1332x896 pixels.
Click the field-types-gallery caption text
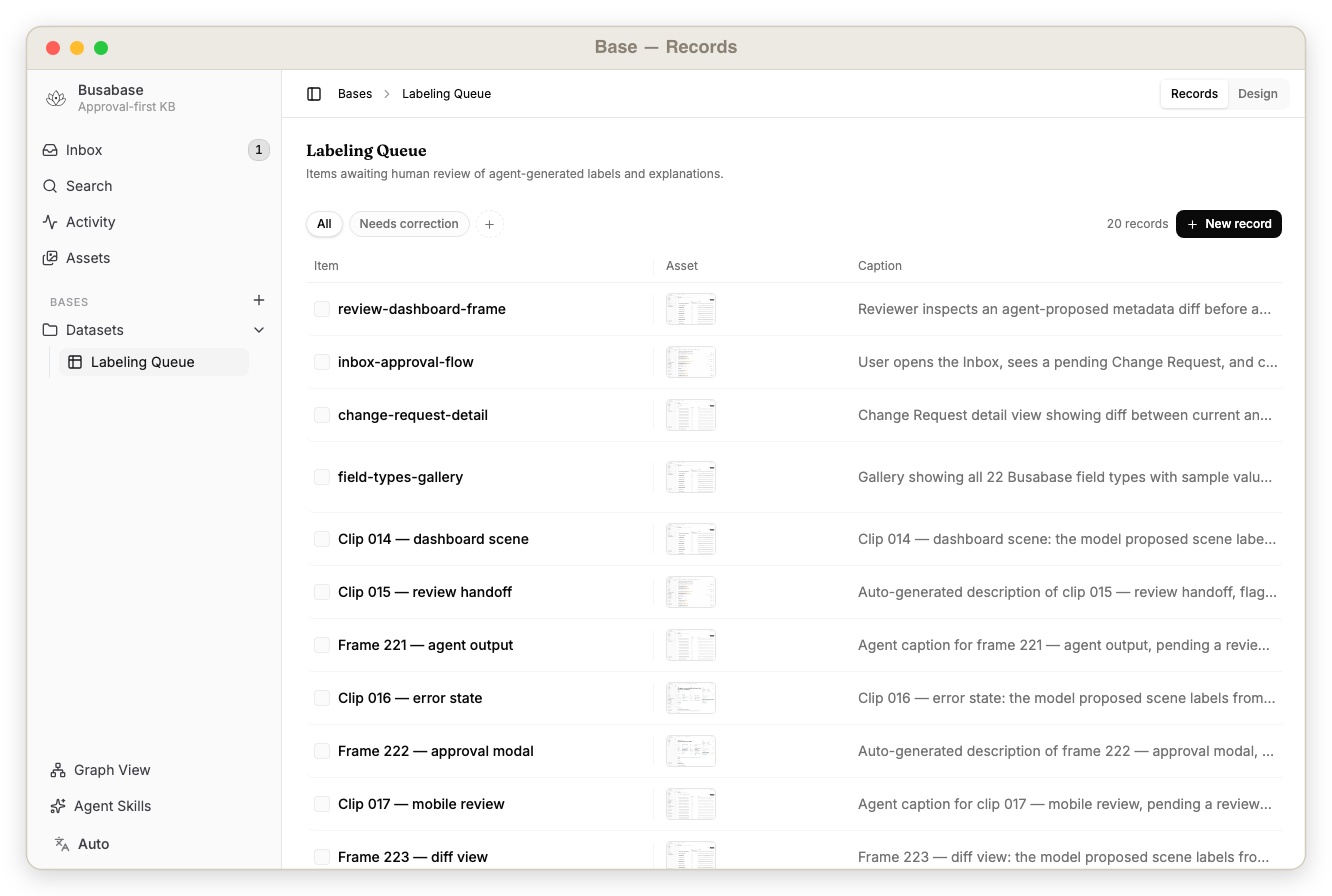tap(1065, 477)
